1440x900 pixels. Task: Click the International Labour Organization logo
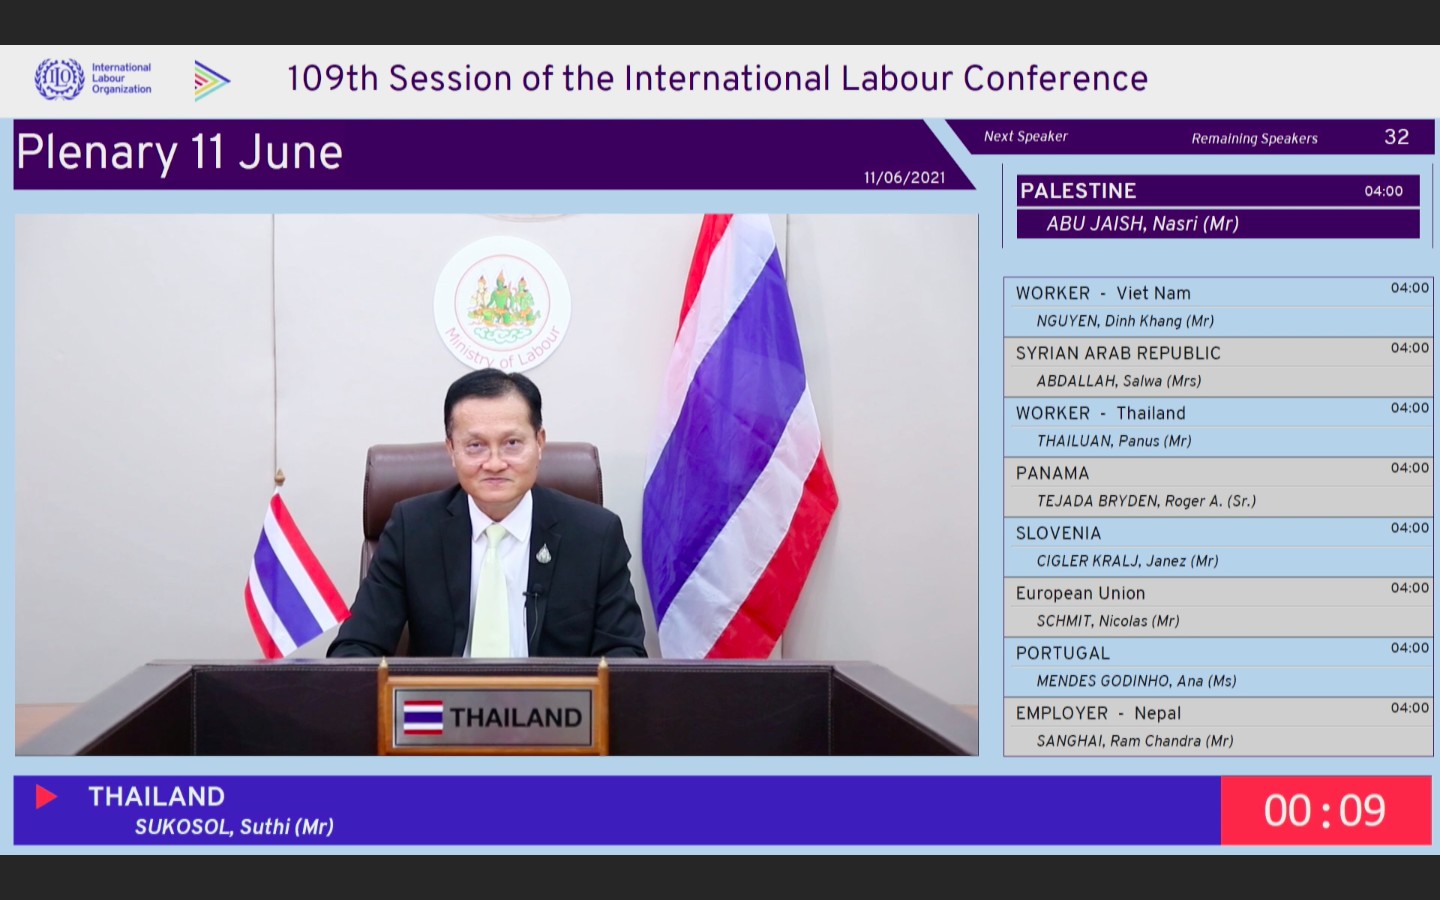click(x=92, y=79)
